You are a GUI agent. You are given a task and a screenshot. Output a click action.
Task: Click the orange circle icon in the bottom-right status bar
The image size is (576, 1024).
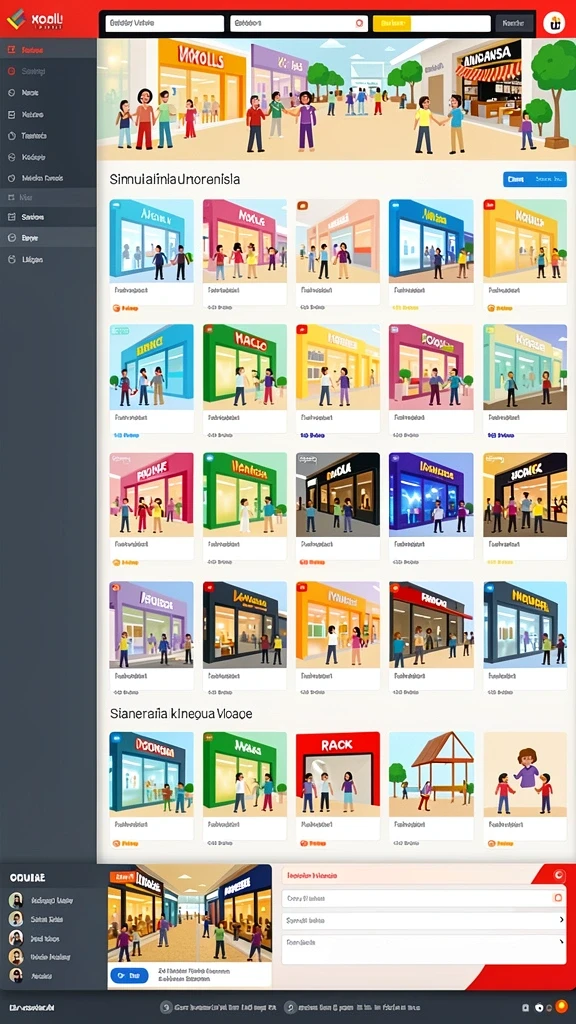[561, 1006]
